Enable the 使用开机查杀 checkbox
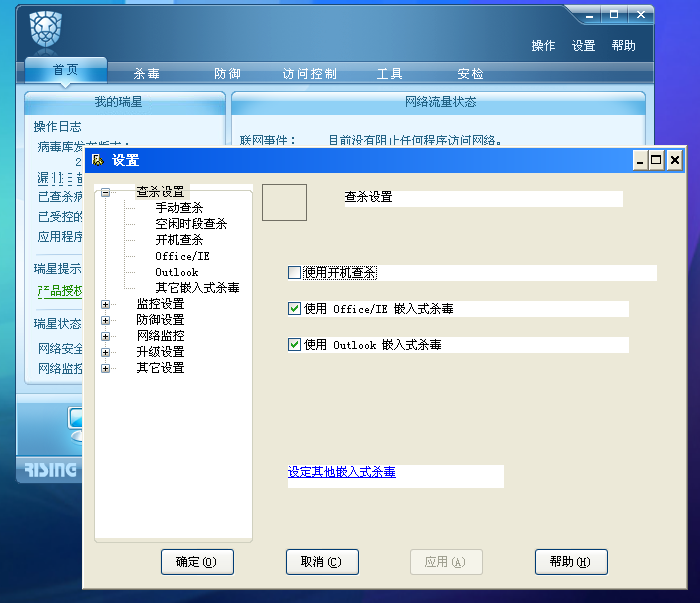Image resolution: width=700 pixels, height=603 pixels. pos(294,272)
